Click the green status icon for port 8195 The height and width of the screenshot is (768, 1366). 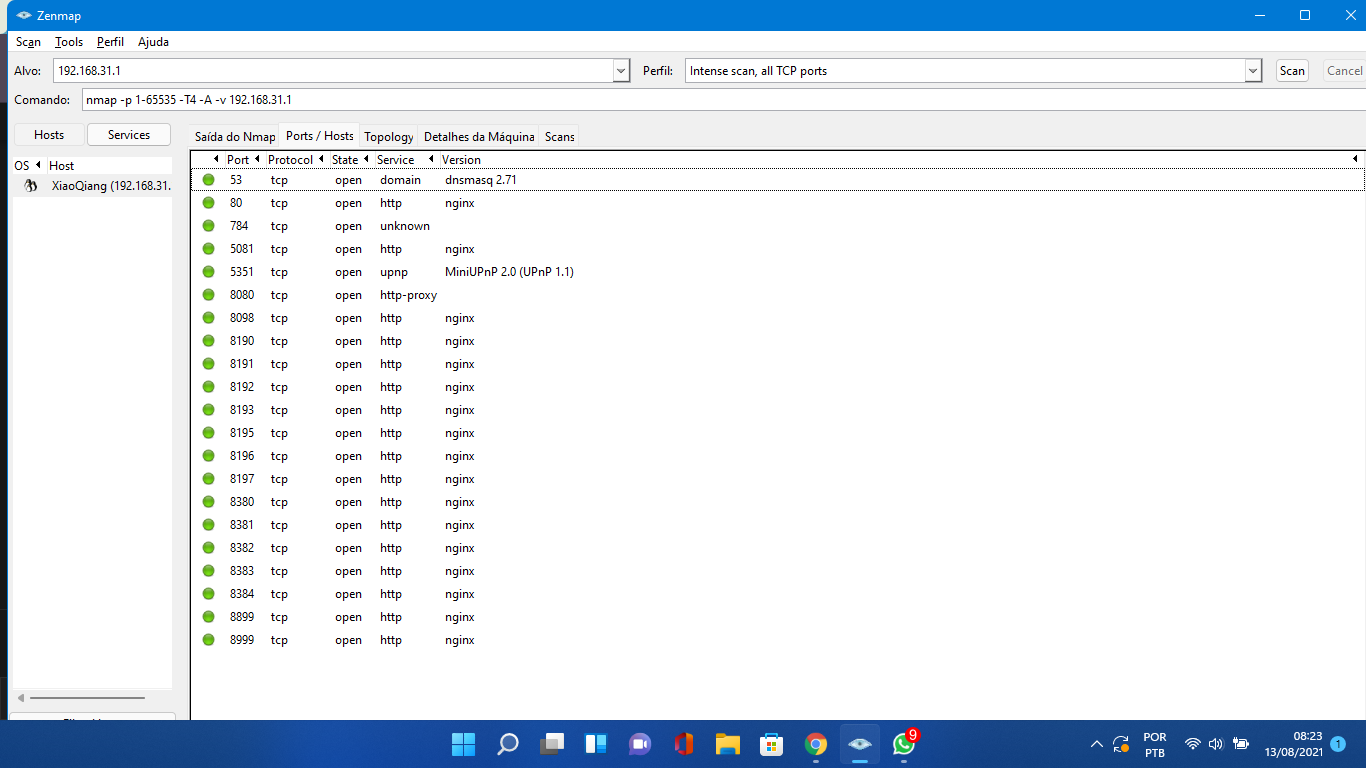pos(208,433)
